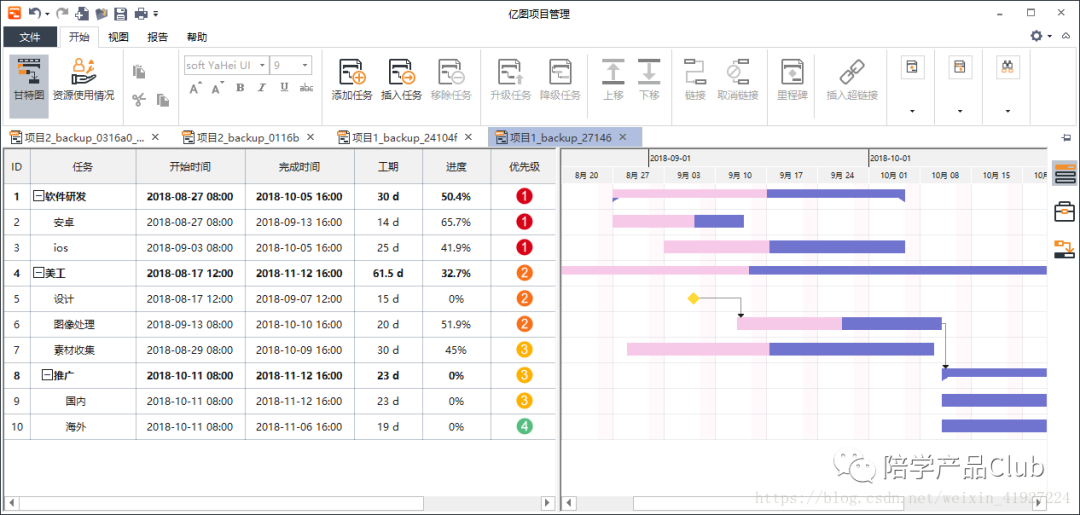Switch to 项目2_backup_0116b document tab
This screenshot has width=1080, height=515.
click(247, 137)
